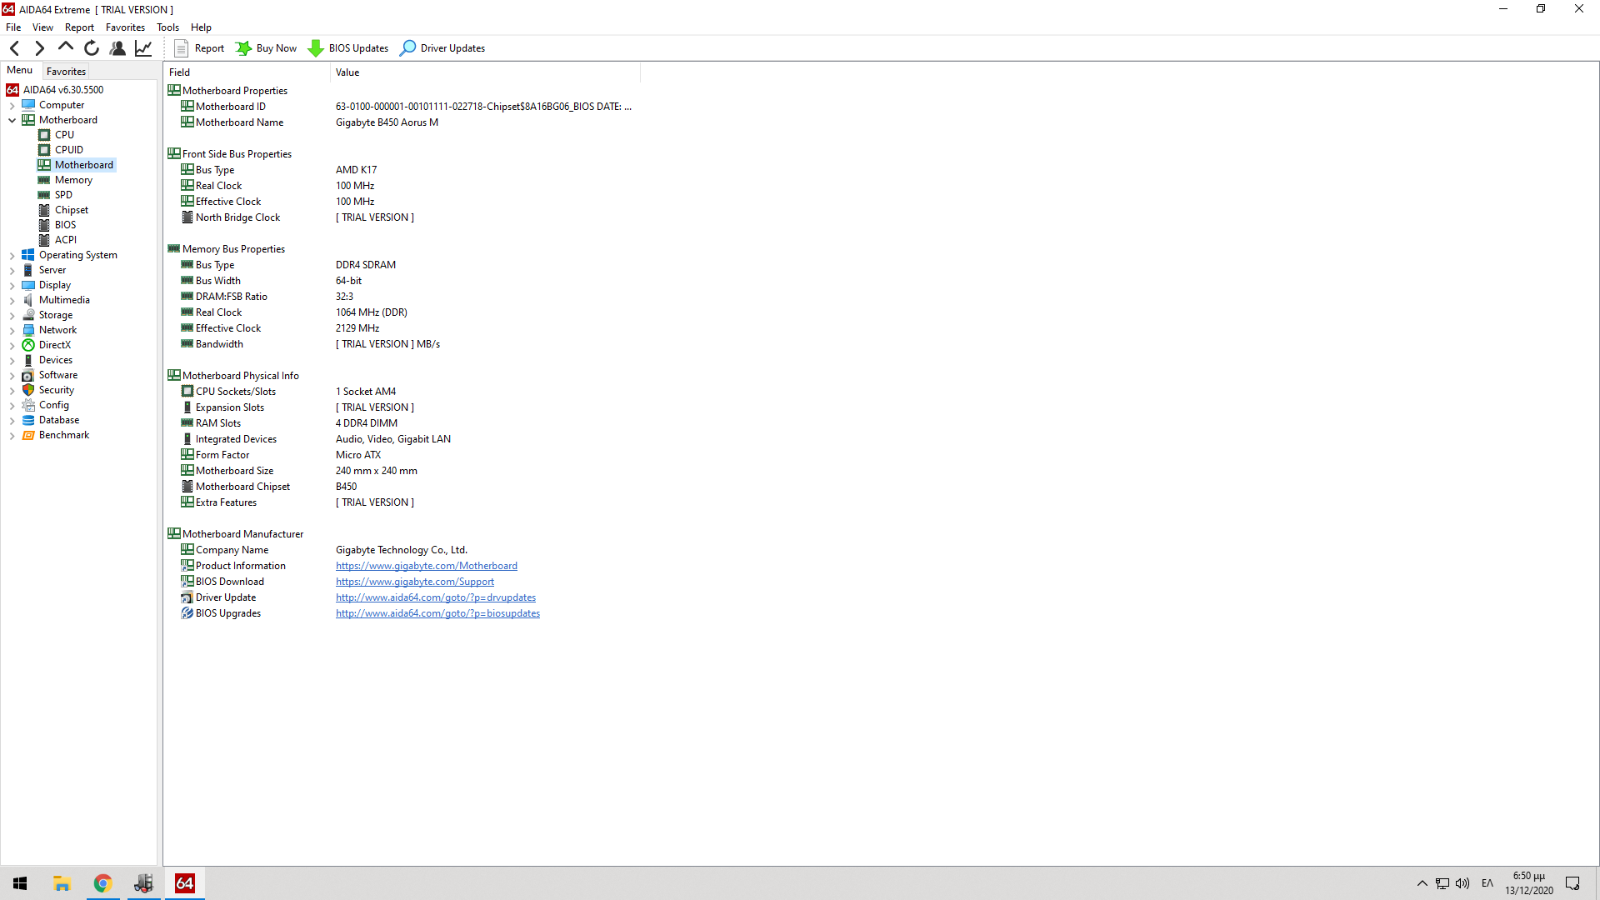Expand the Display tree node

pyautogui.click(x=12, y=285)
